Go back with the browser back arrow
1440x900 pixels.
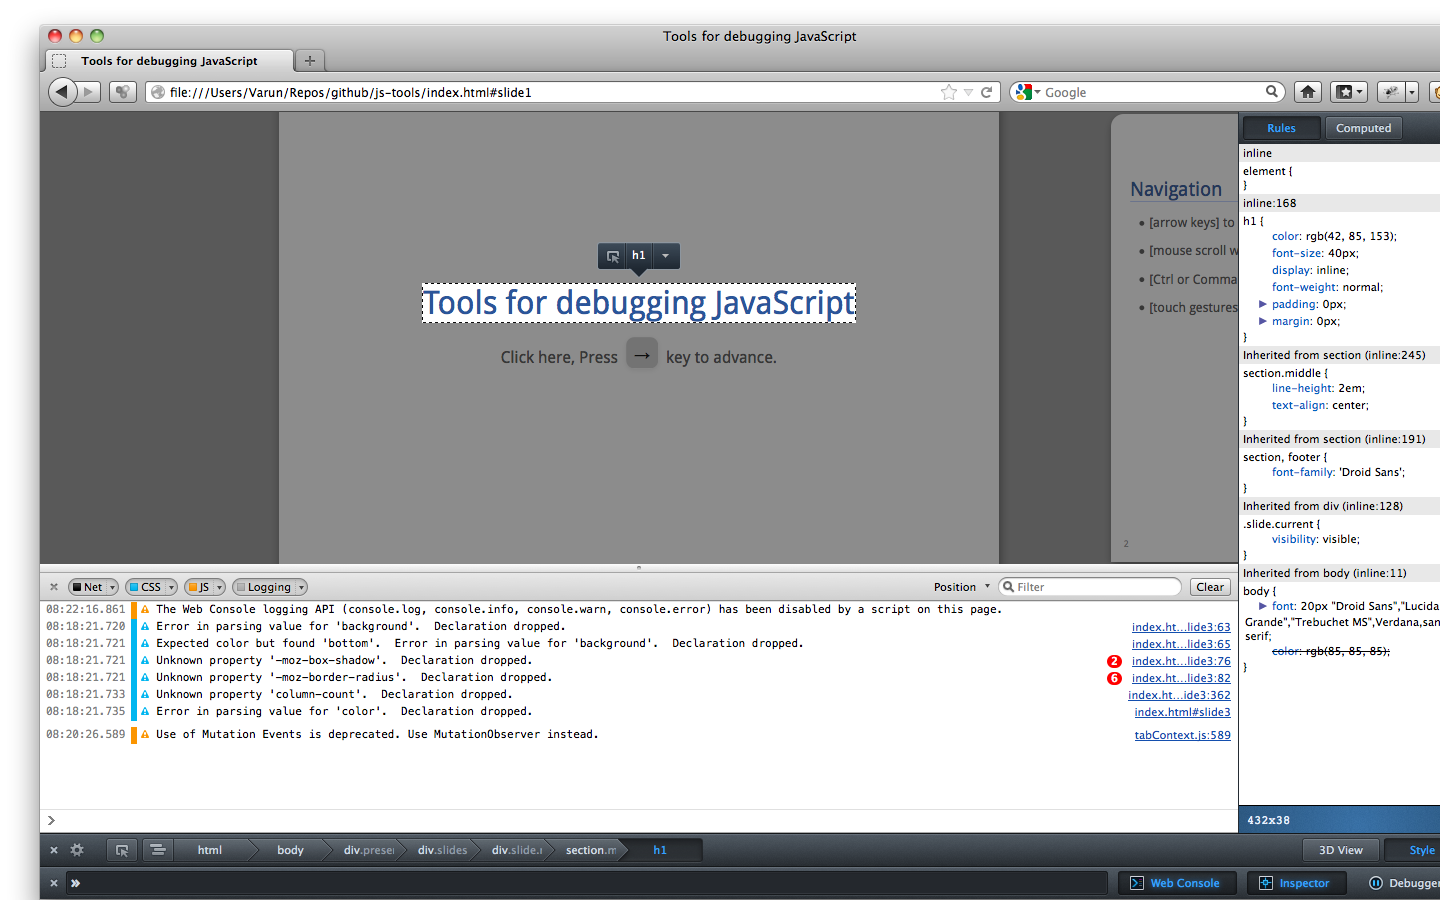coord(62,92)
